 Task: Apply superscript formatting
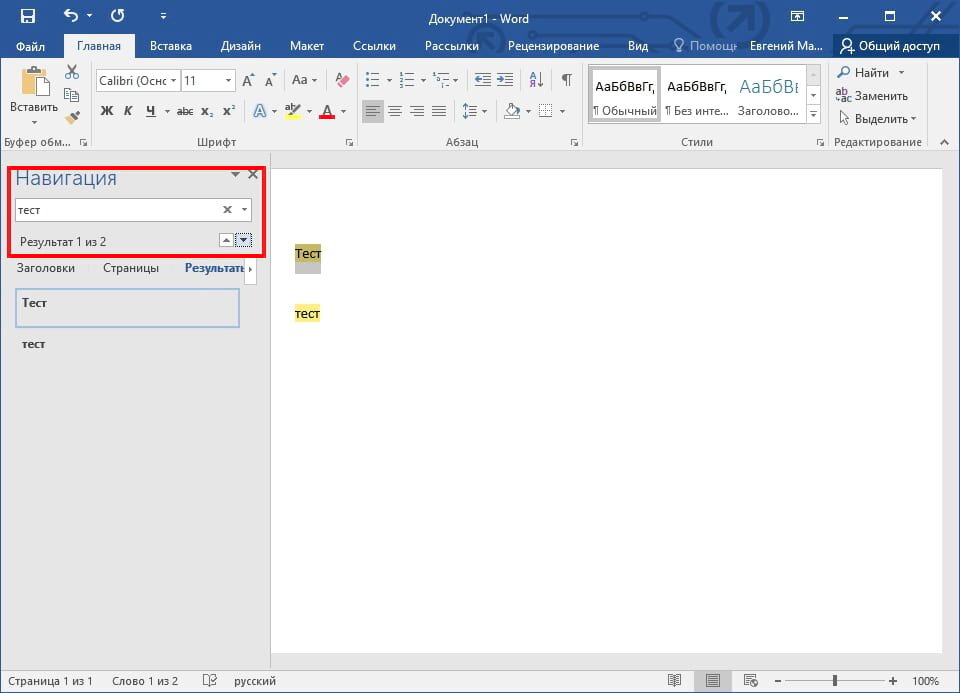tap(228, 111)
